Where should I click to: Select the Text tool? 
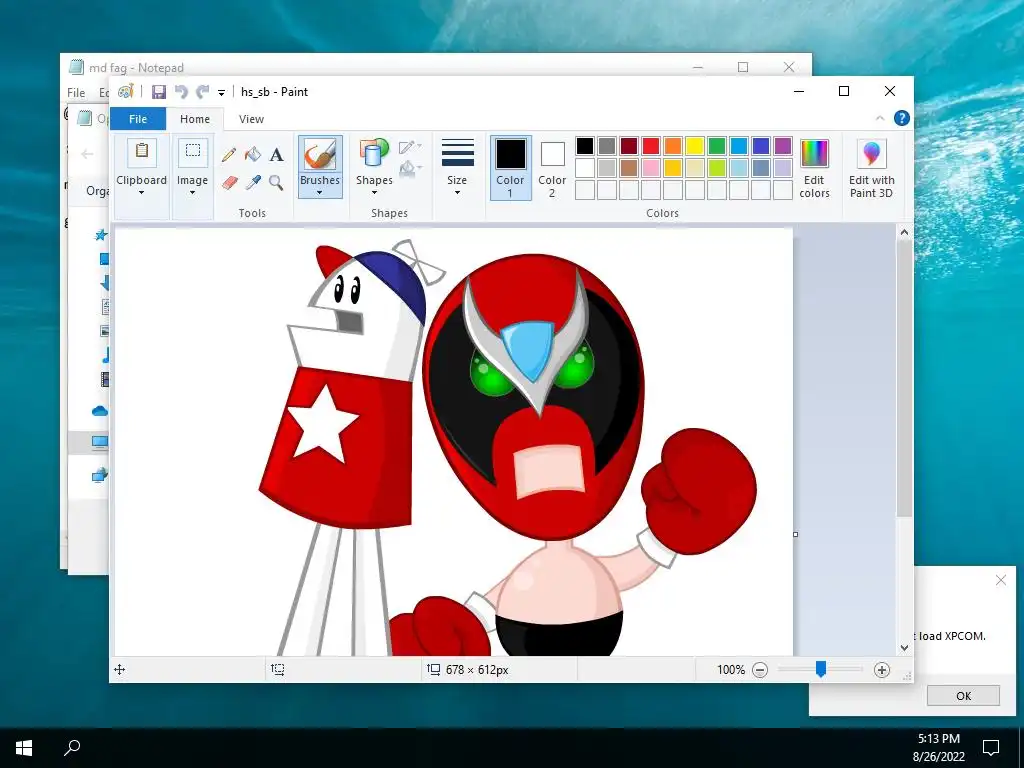[x=276, y=155]
